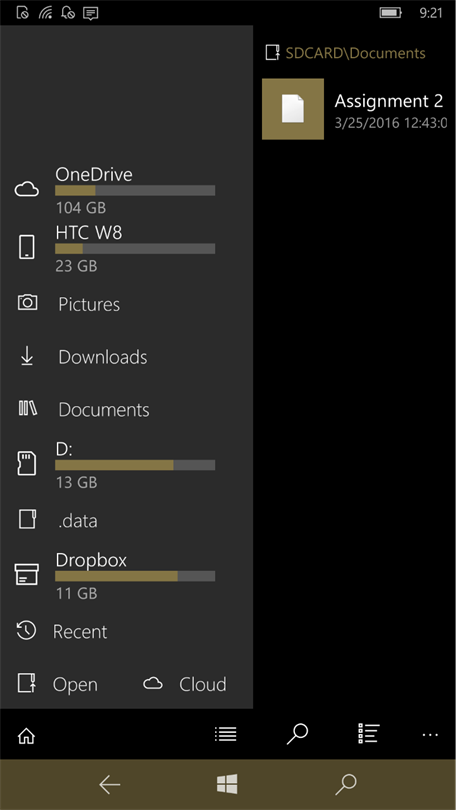Click the OneDrive storage usage bar

click(135, 190)
